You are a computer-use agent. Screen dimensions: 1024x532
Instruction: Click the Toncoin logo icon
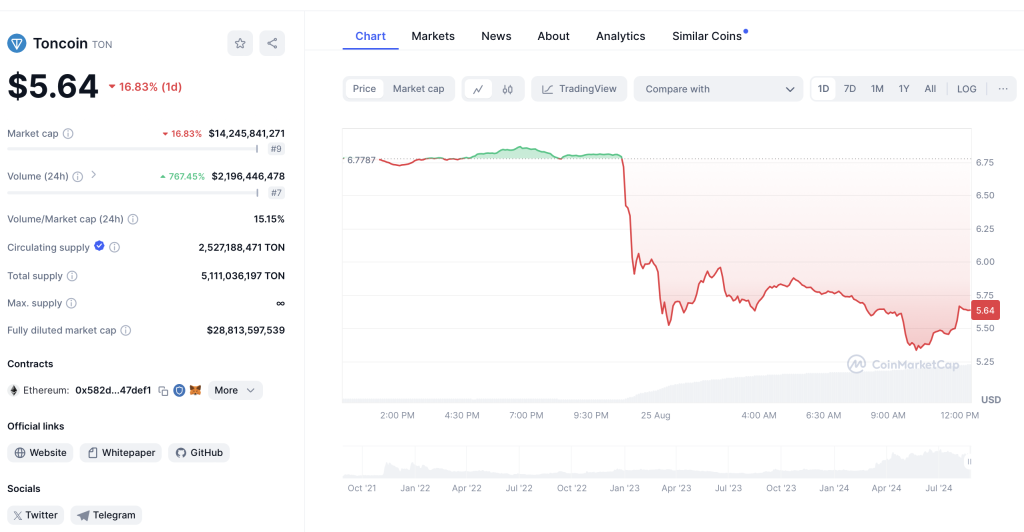coord(16,44)
